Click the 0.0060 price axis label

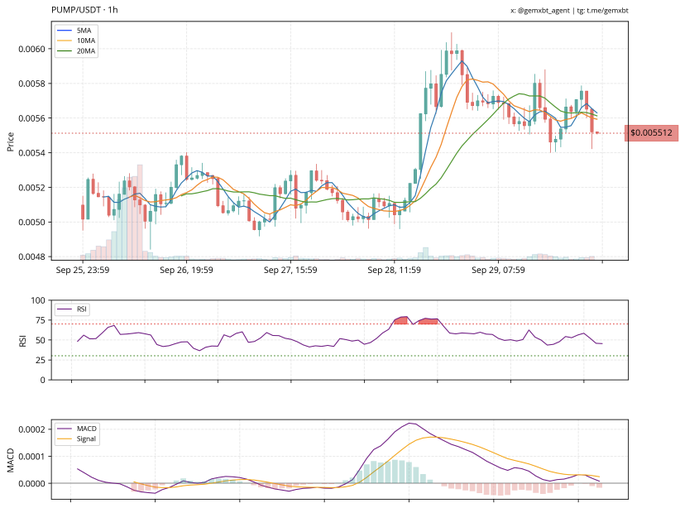click(30, 49)
